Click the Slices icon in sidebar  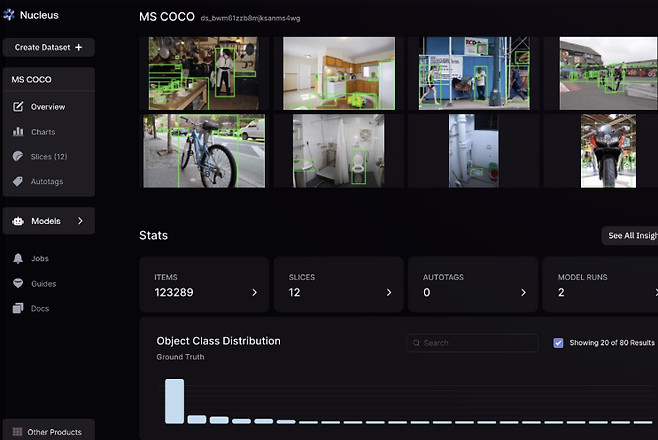click(18, 157)
